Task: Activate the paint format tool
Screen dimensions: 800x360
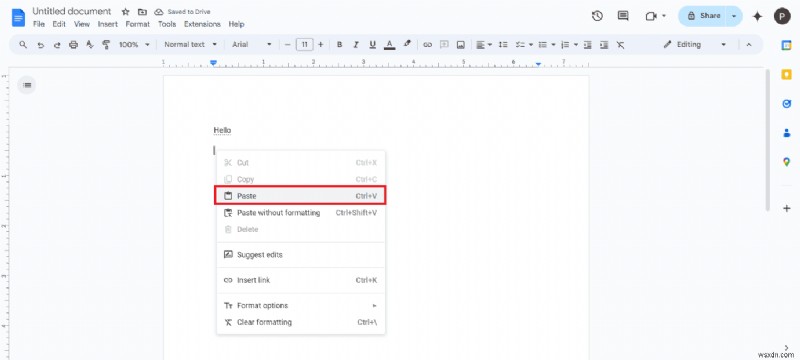Action: pos(106,45)
